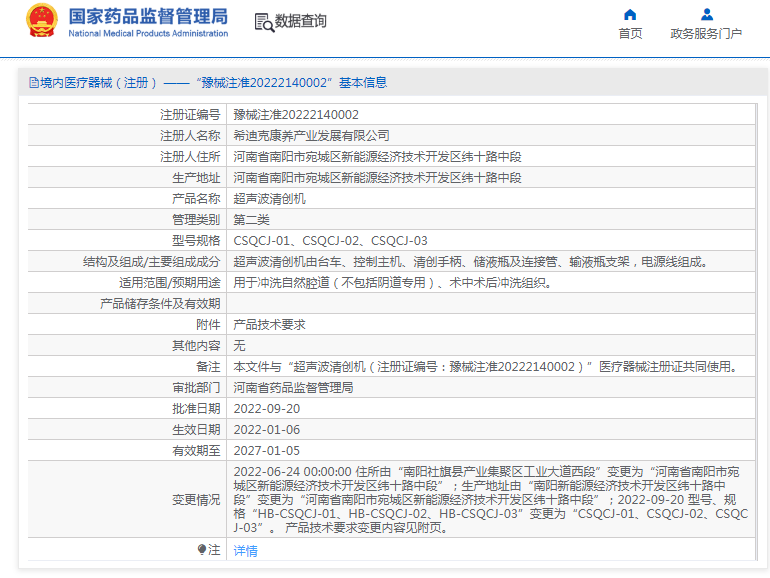Click the 有效期至 row label
This screenshot has height=578, width=770.
coord(196,451)
